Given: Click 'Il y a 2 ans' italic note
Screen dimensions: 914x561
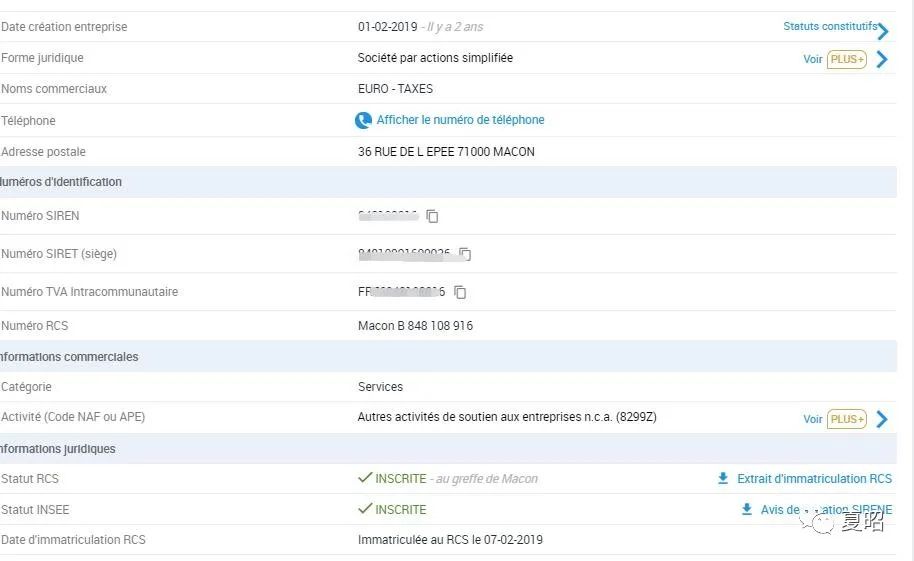Looking at the screenshot, I should click(x=455, y=27).
